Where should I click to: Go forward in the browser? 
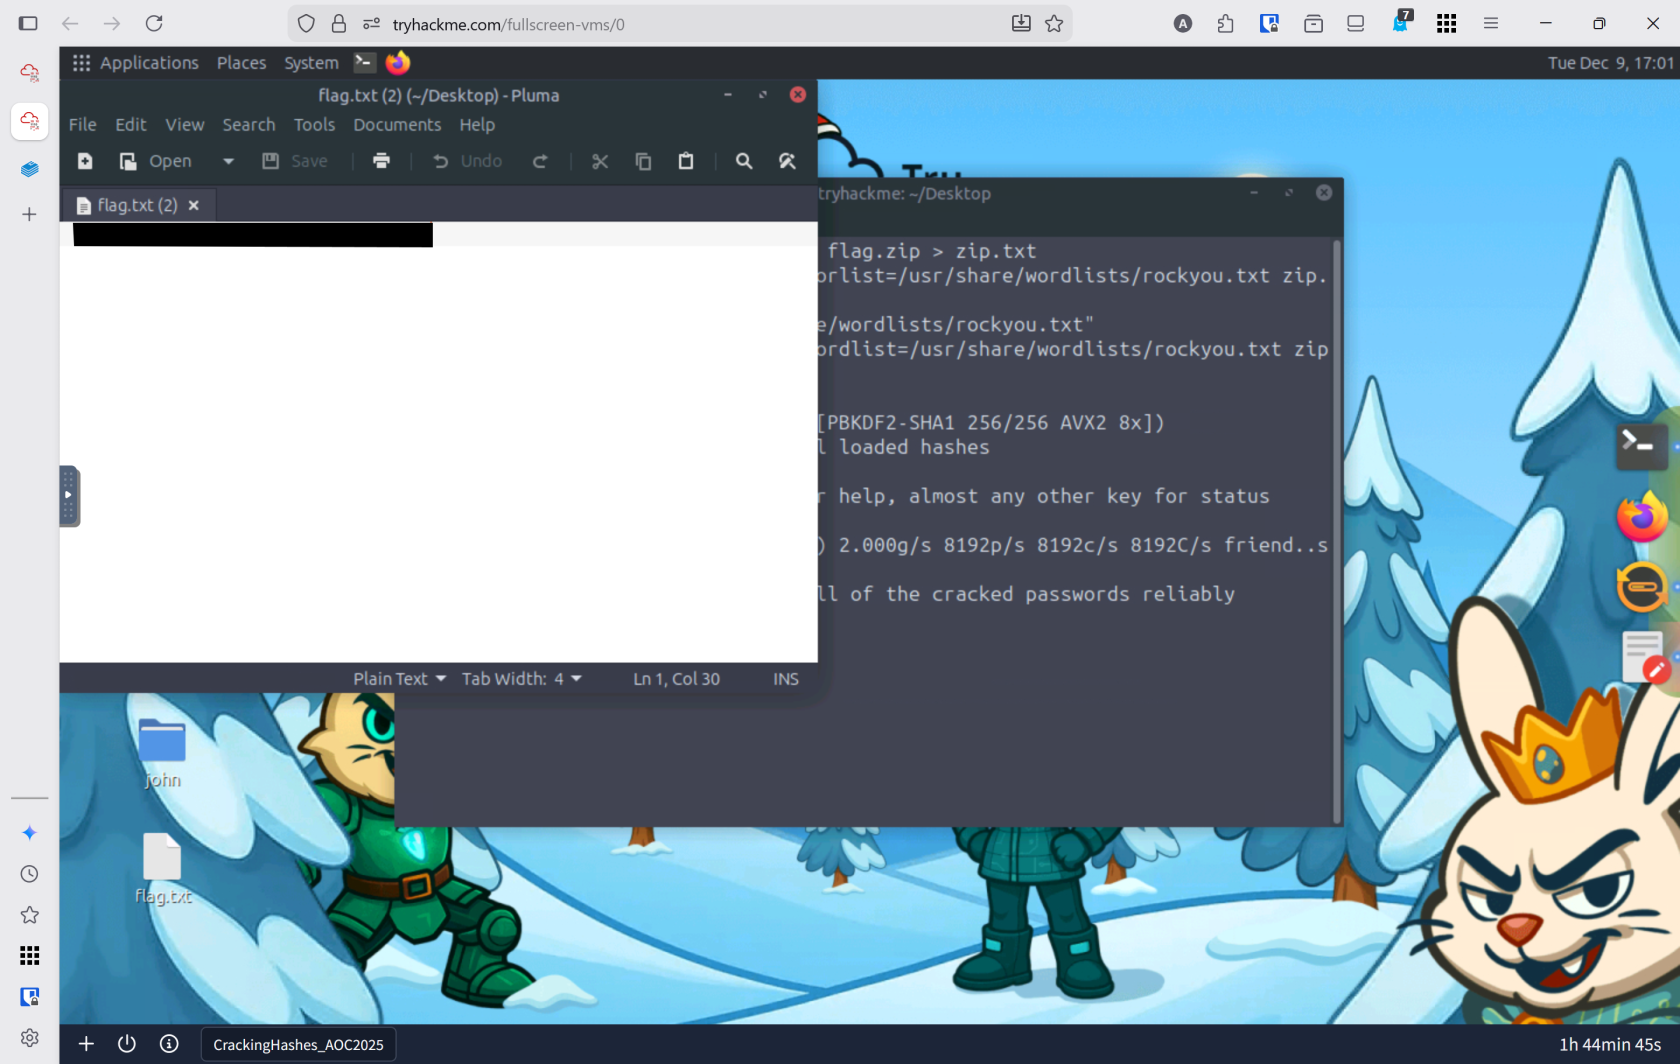click(112, 23)
